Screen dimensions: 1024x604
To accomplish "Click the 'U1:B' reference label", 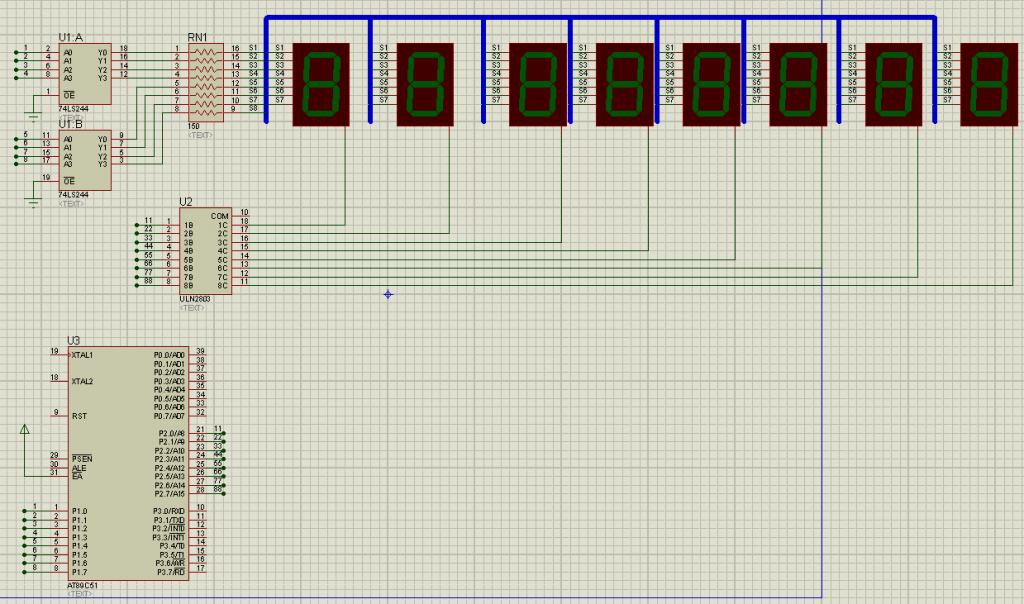I will tap(71, 124).
